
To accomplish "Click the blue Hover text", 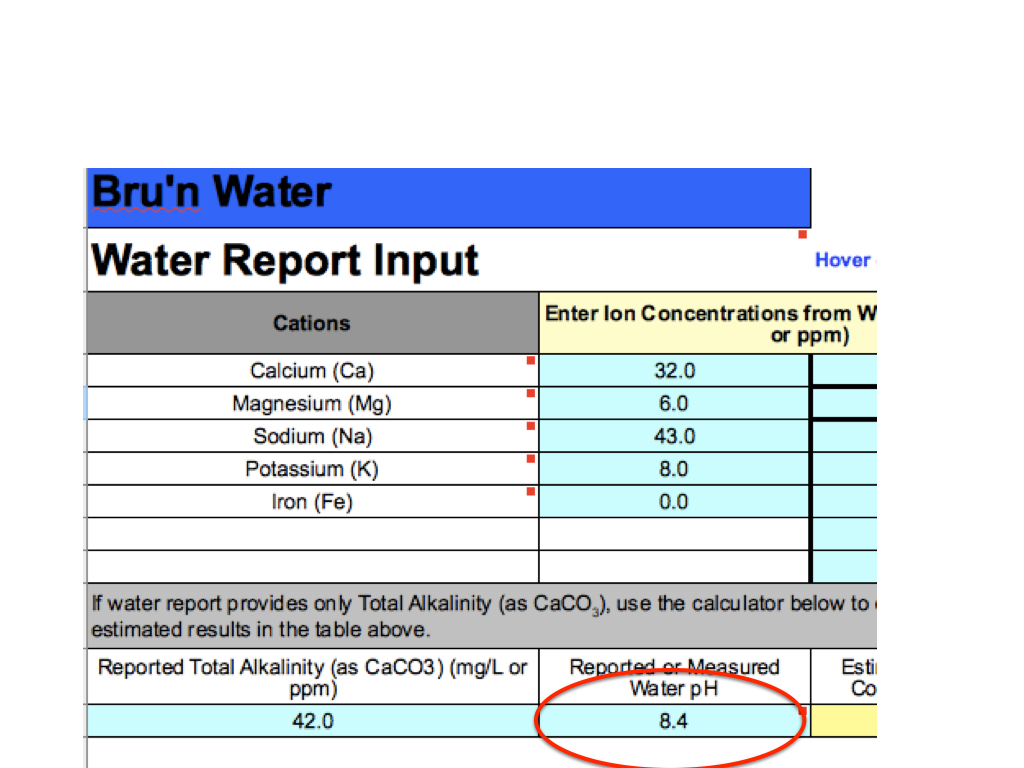I will point(845,260).
